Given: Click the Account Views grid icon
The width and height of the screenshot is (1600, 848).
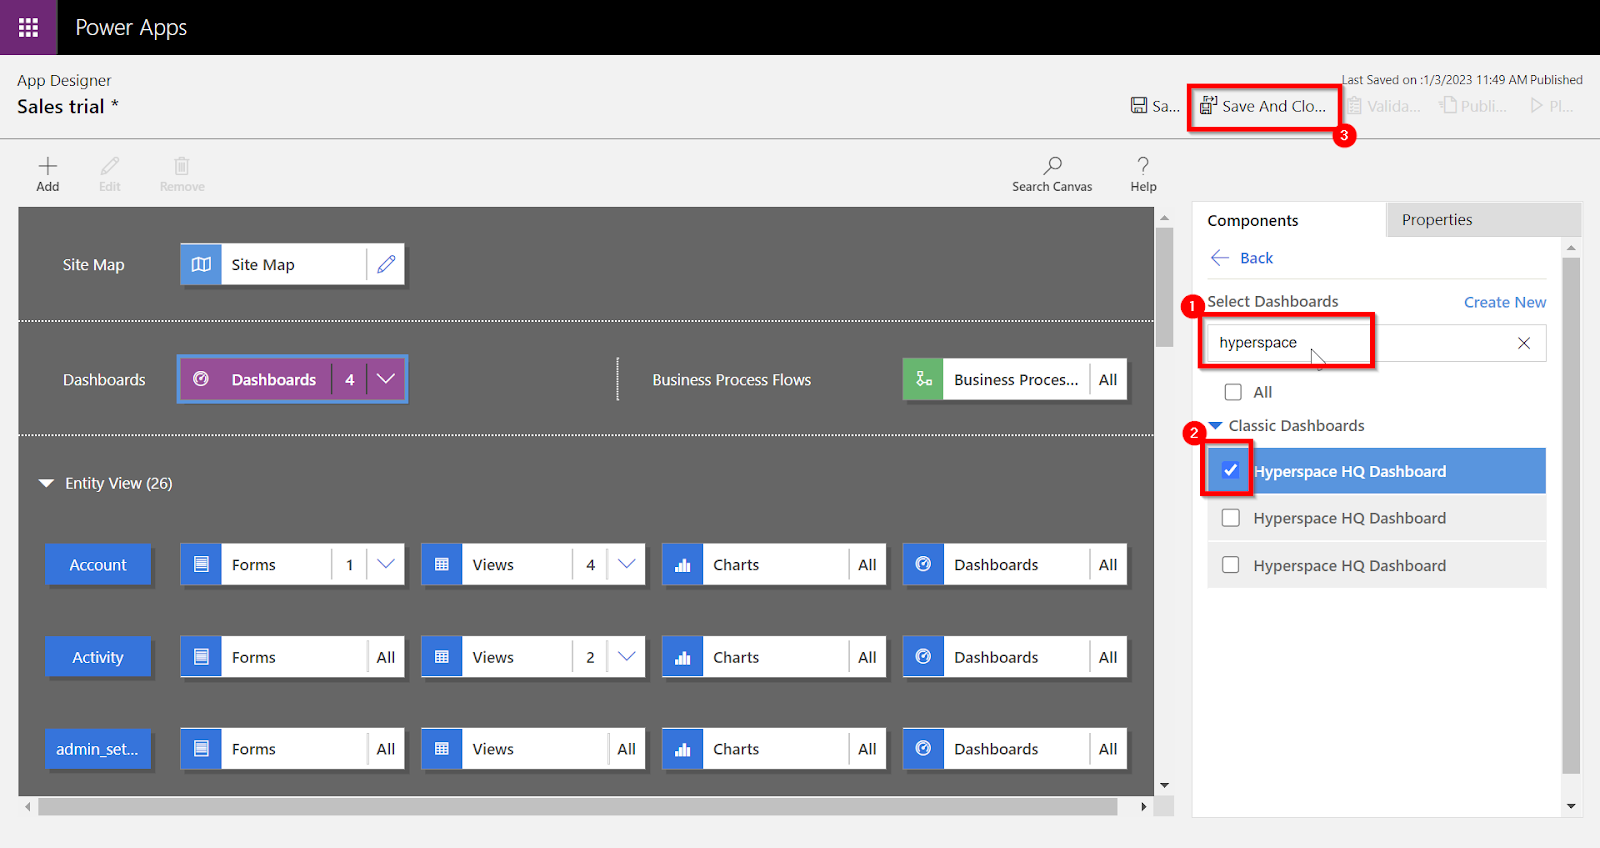Looking at the screenshot, I should (442, 565).
